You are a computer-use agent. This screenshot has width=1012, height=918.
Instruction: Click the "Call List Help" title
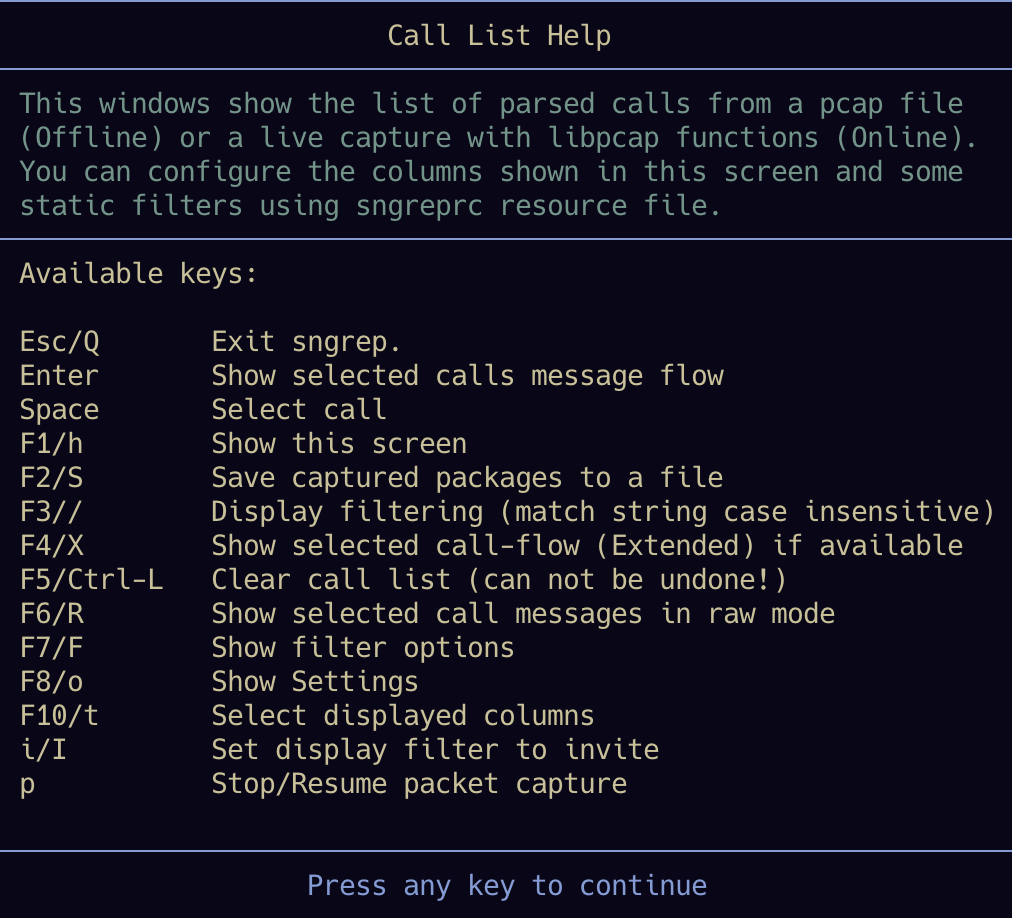[499, 36]
